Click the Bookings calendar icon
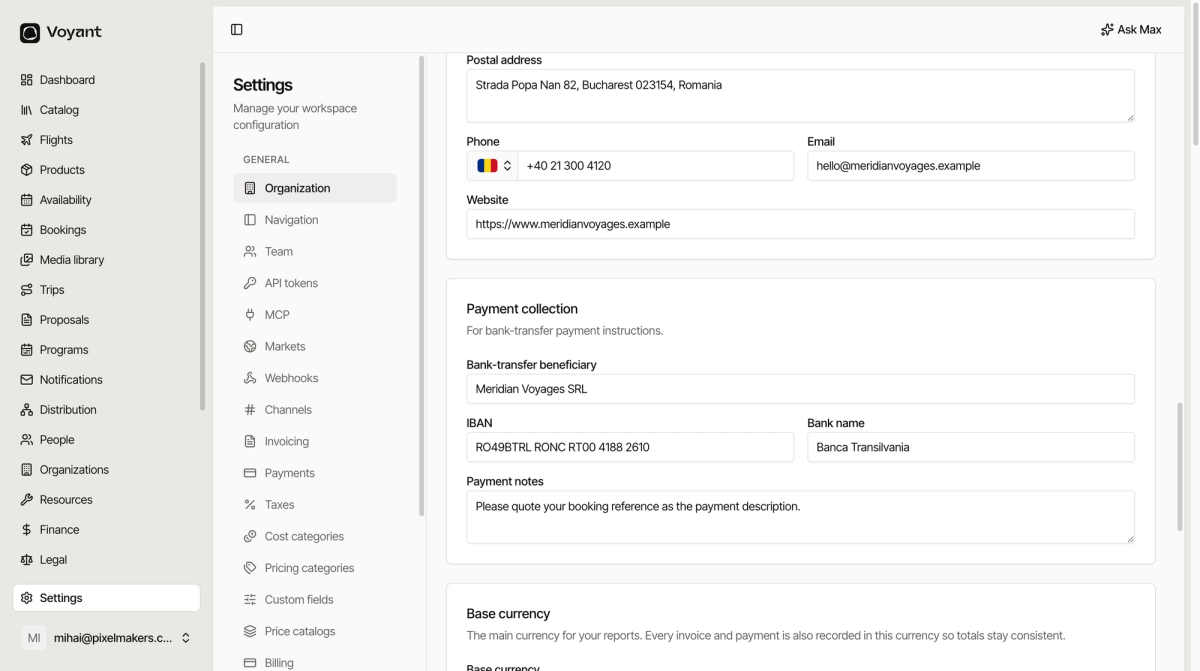Image resolution: width=1200 pixels, height=671 pixels. (x=27, y=230)
